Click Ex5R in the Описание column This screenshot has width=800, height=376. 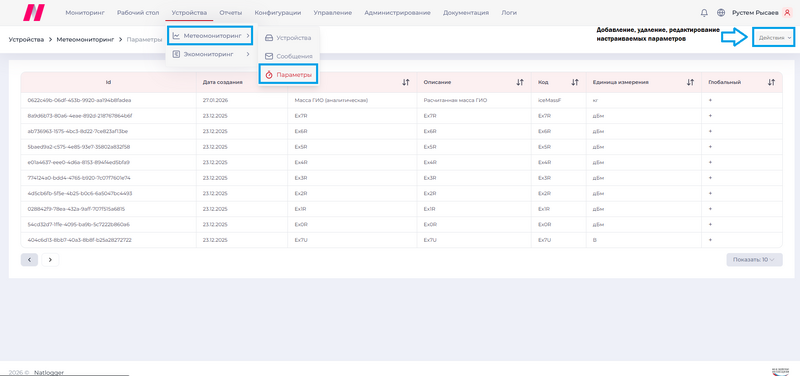430,147
